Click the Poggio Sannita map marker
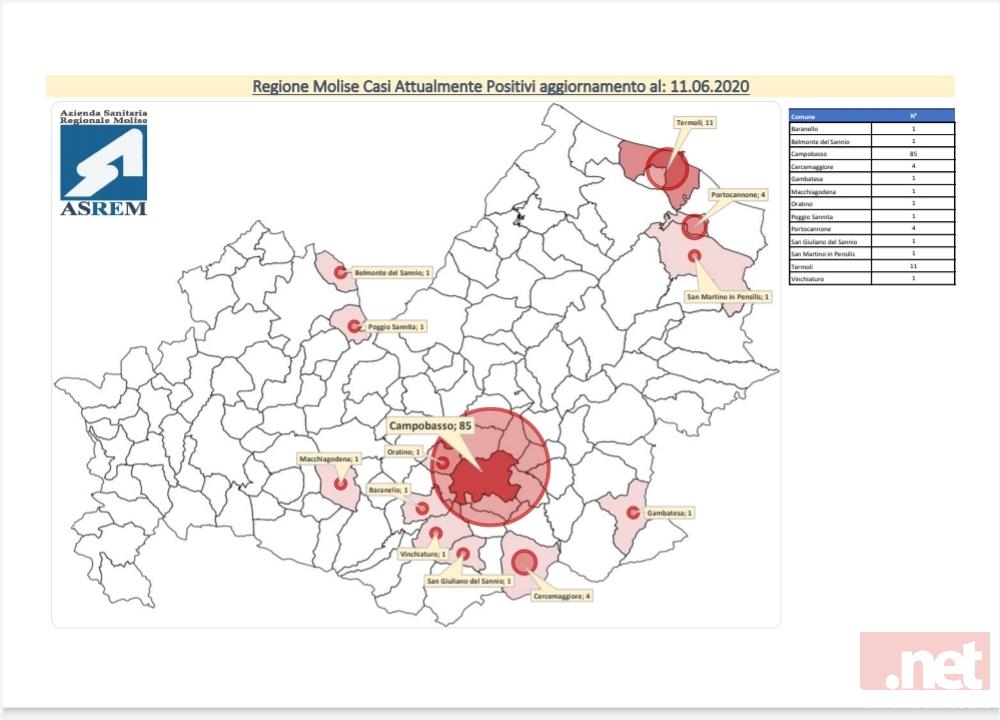Viewport: 1000px width, 720px height. click(354, 327)
